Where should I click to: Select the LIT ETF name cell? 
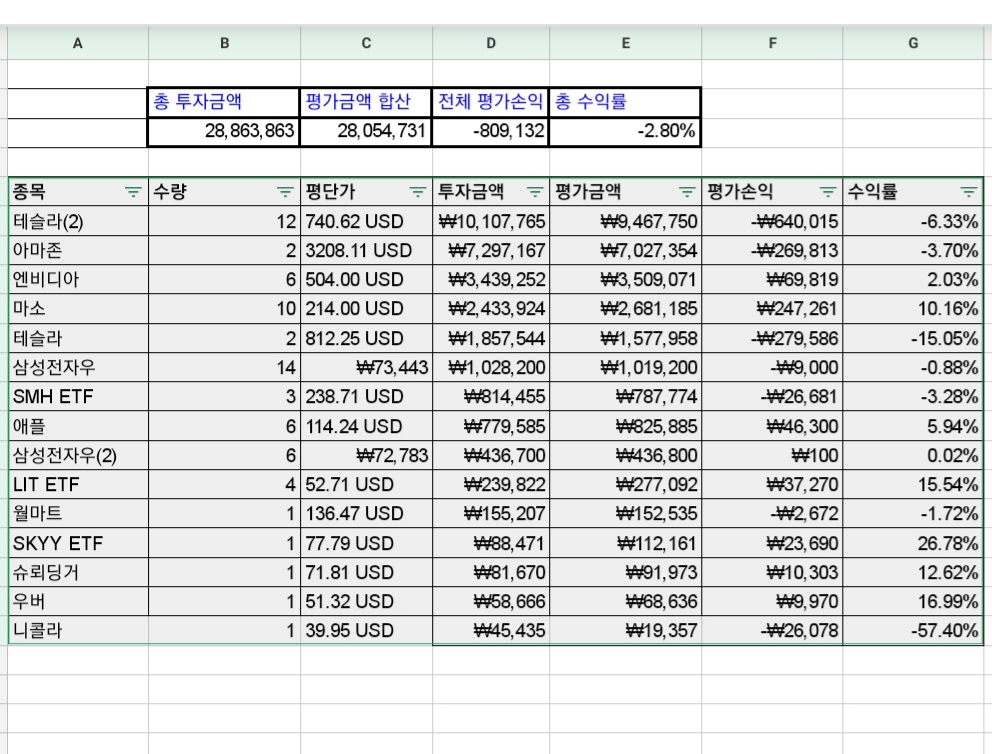pos(78,485)
